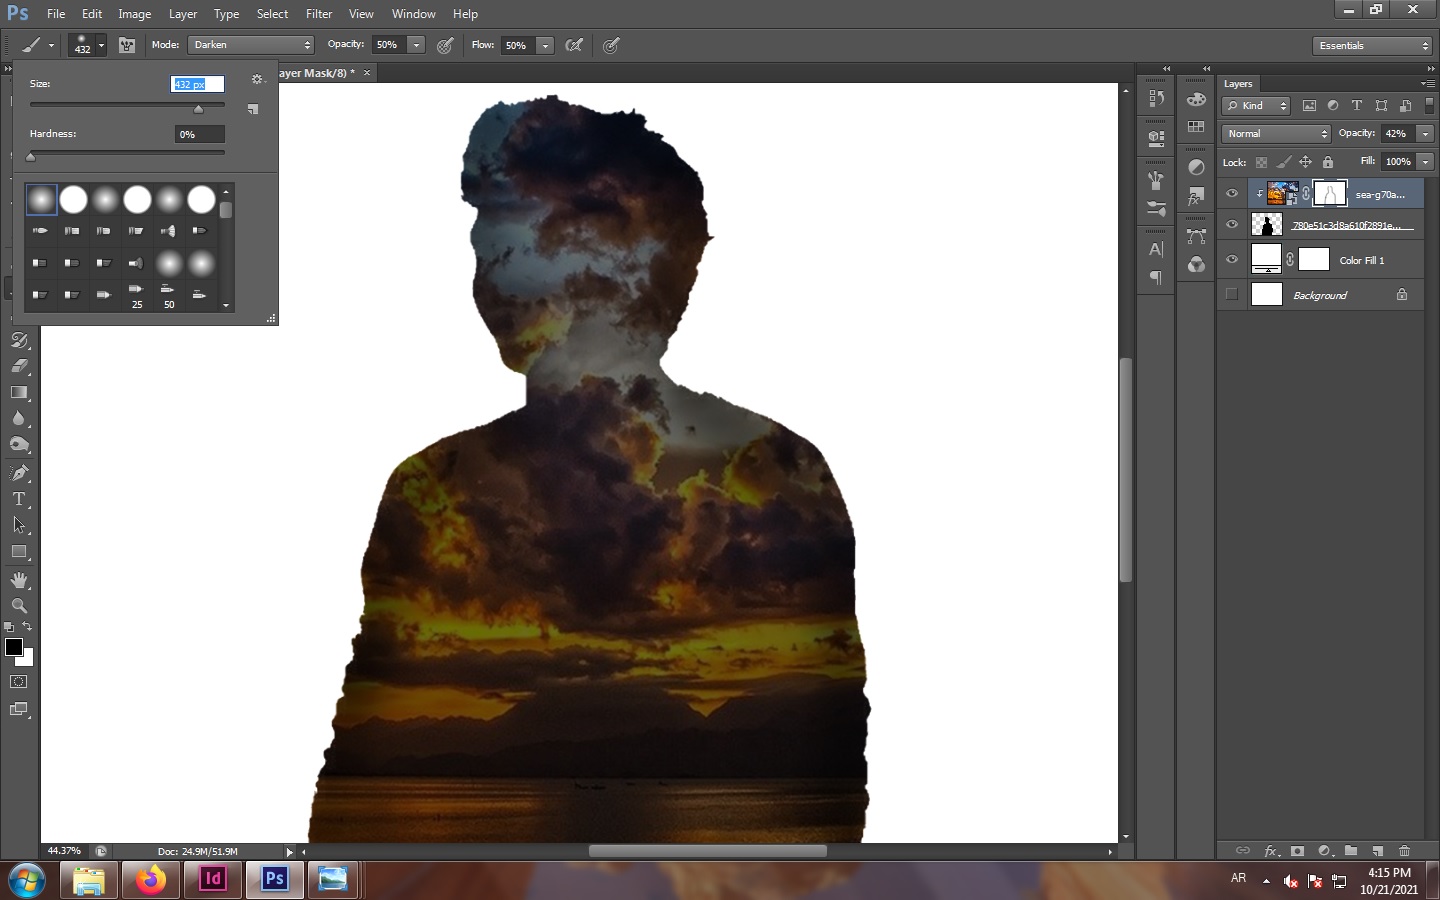Hide the Color Fill 1 layer
Image resolution: width=1440 pixels, height=900 pixels.
[1232, 260]
